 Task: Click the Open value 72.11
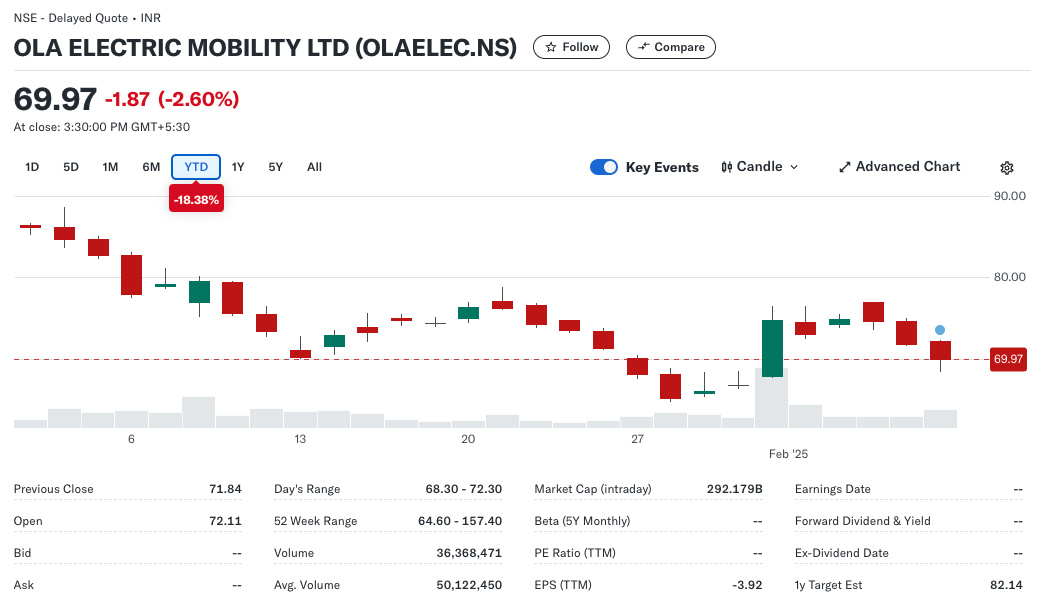point(225,521)
